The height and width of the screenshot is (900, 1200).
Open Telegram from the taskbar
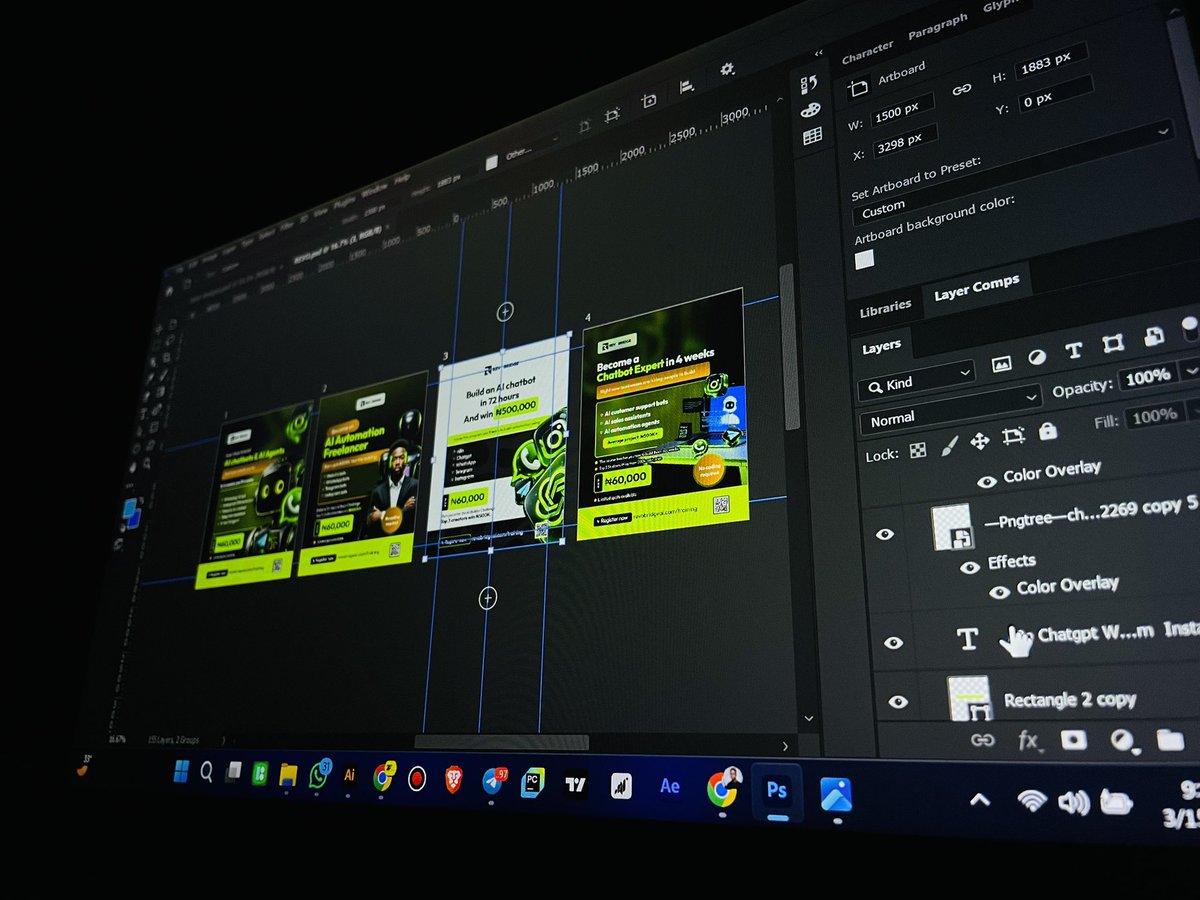(x=494, y=780)
